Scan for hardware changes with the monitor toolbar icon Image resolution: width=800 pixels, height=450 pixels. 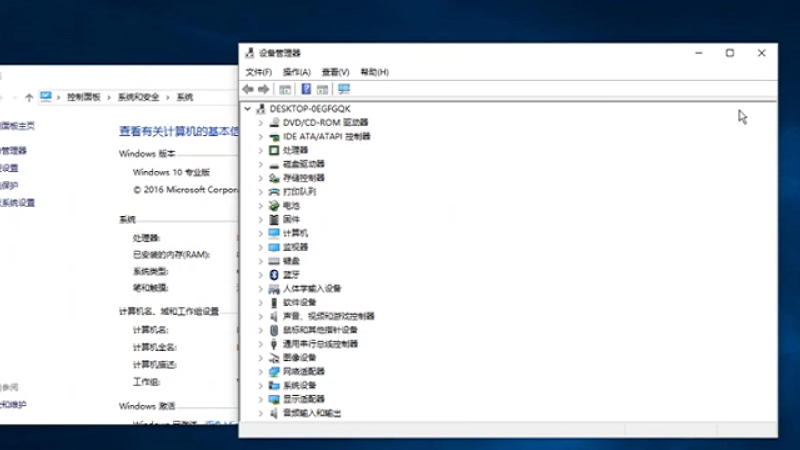[343, 89]
